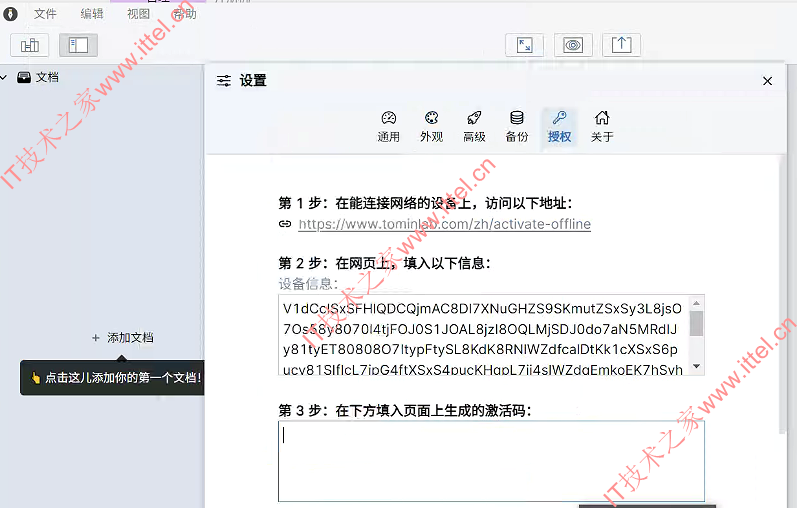This screenshot has width=797, height=508.
Task: Click the 点击这儿添加你的第一个文档 tooltip
Action: 112,377
